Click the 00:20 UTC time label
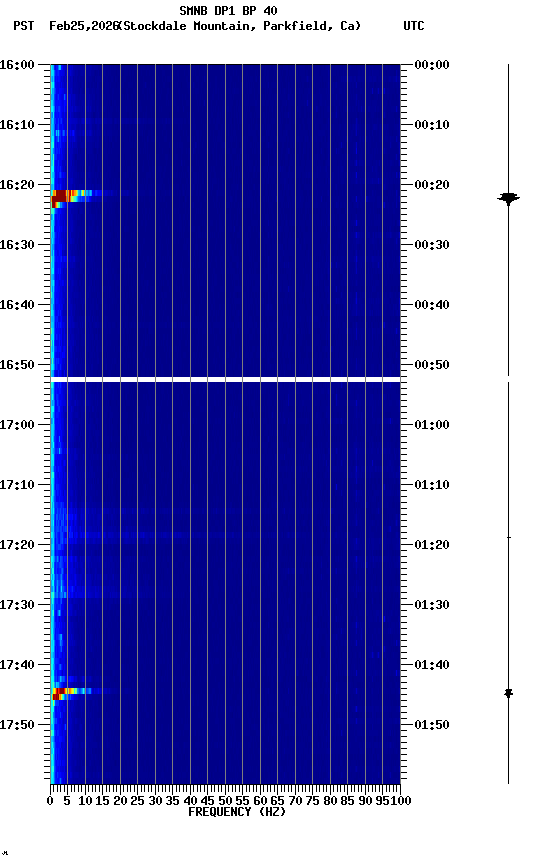The image size is (552, 864). click(x=432, y=185)
